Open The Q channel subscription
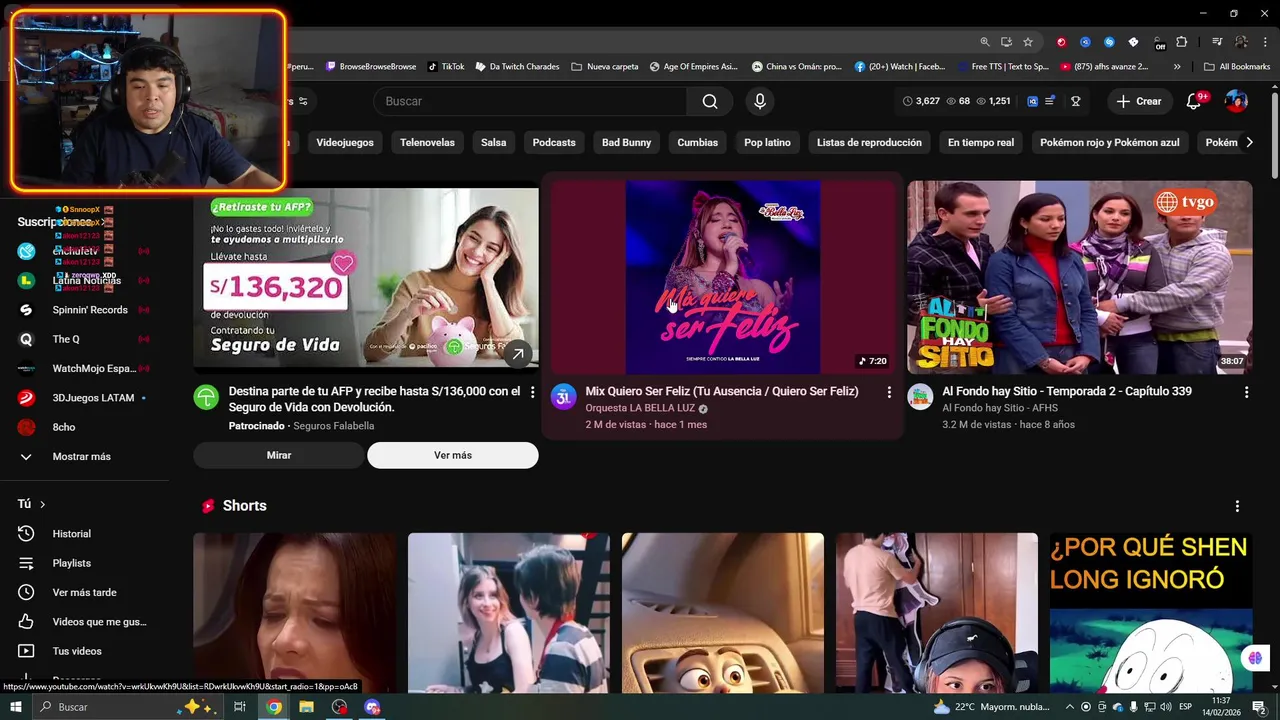This screenshot has height=720, width=1280. tap(66, 339)
